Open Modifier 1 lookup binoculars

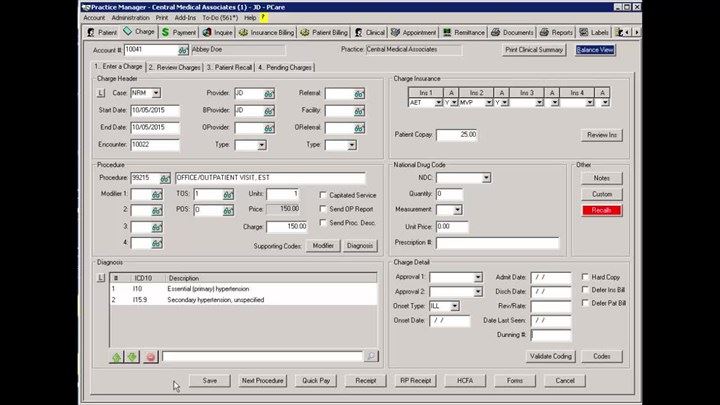click(x=157, y=195)
